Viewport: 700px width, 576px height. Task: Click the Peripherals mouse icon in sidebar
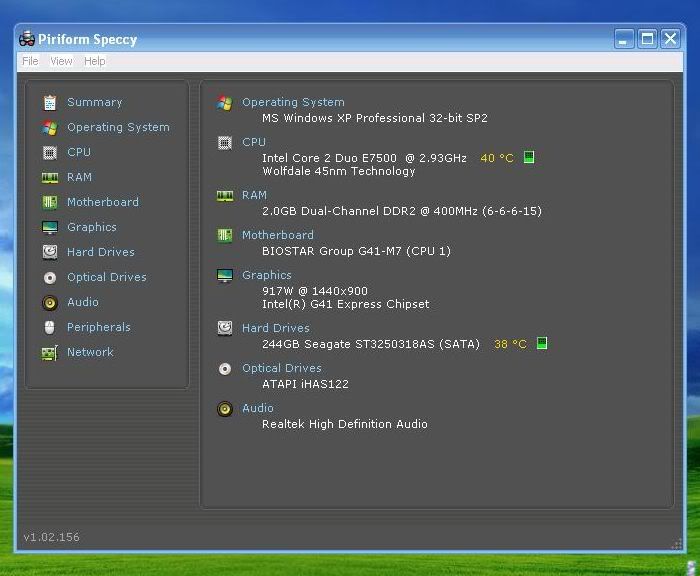pyautogui.click(x=50, y=327)
